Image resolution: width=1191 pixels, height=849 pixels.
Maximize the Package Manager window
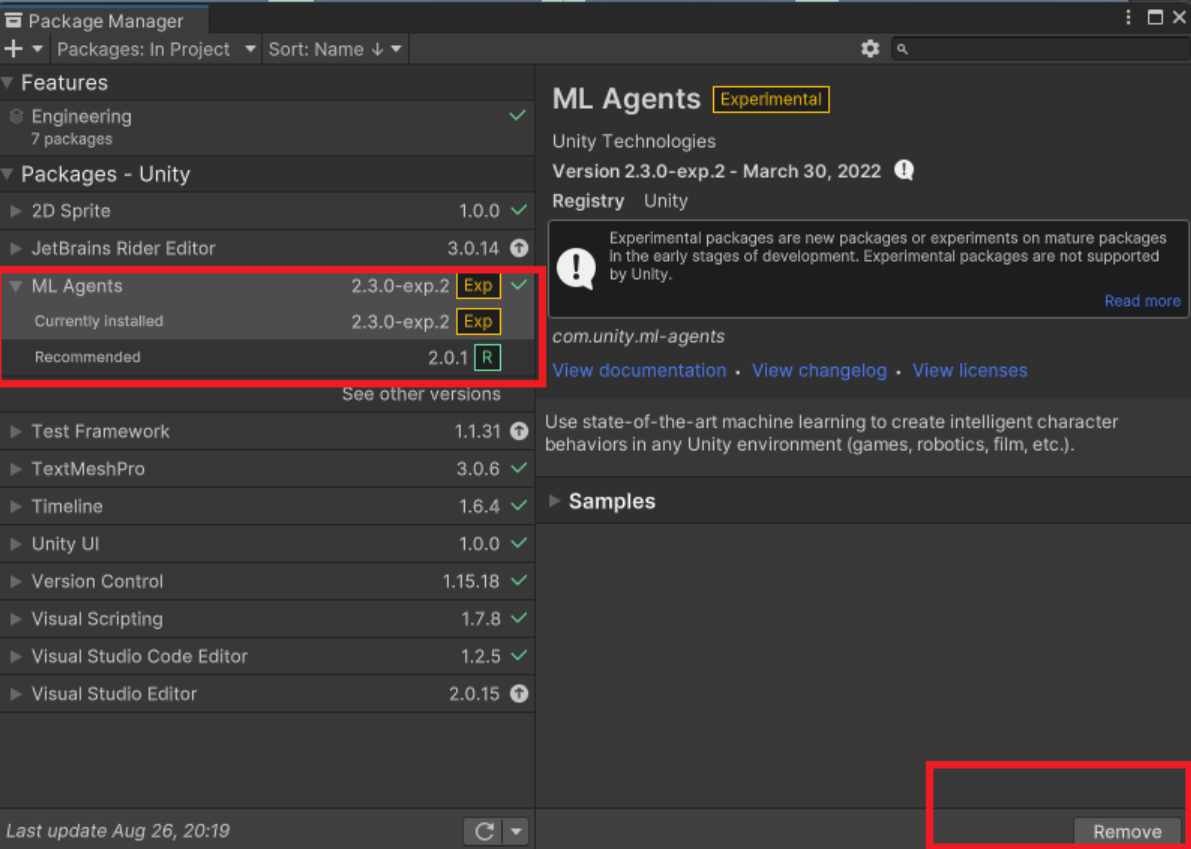click(1155, 17)
